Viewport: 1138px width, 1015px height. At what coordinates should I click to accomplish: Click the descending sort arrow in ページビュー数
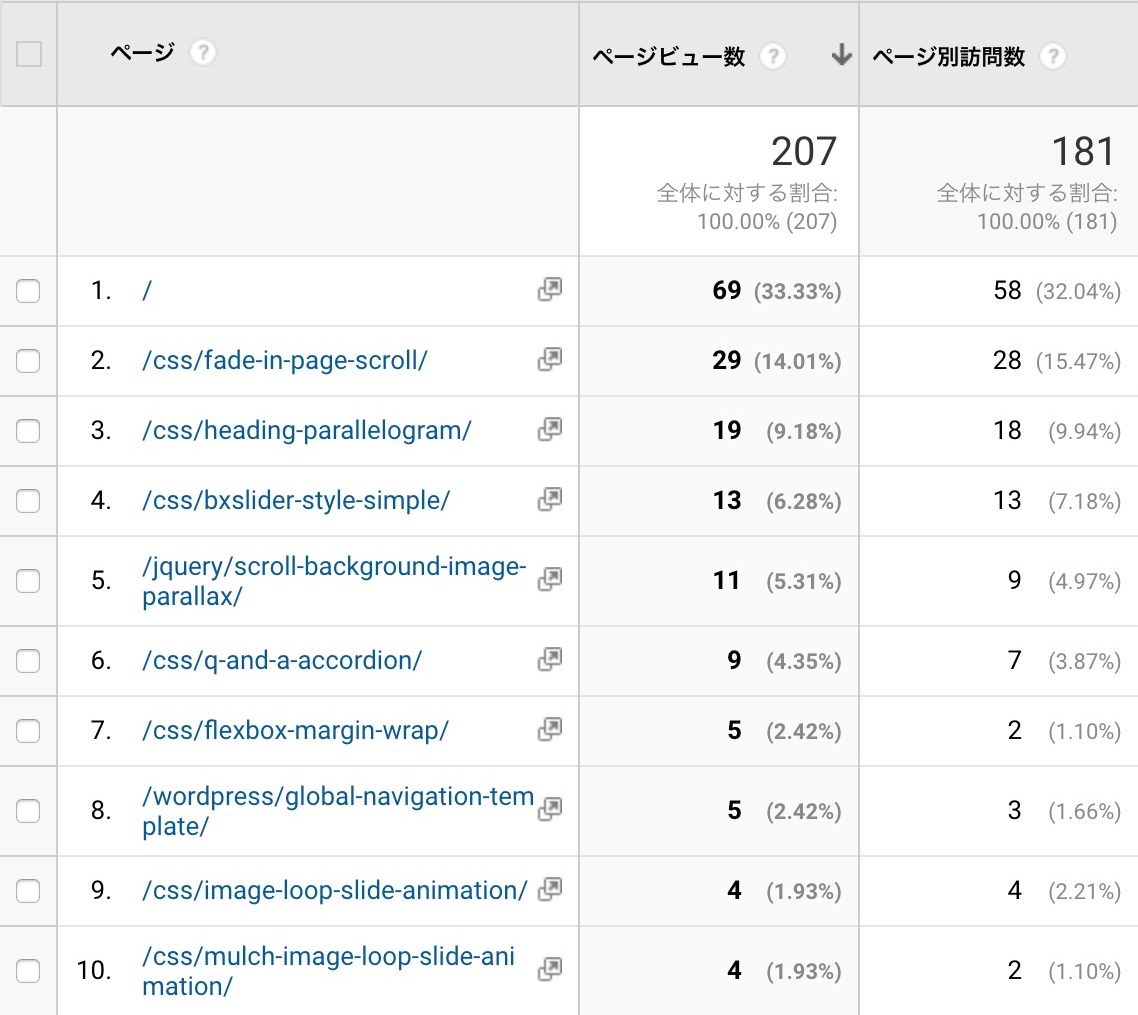click(x=841, y=54)
